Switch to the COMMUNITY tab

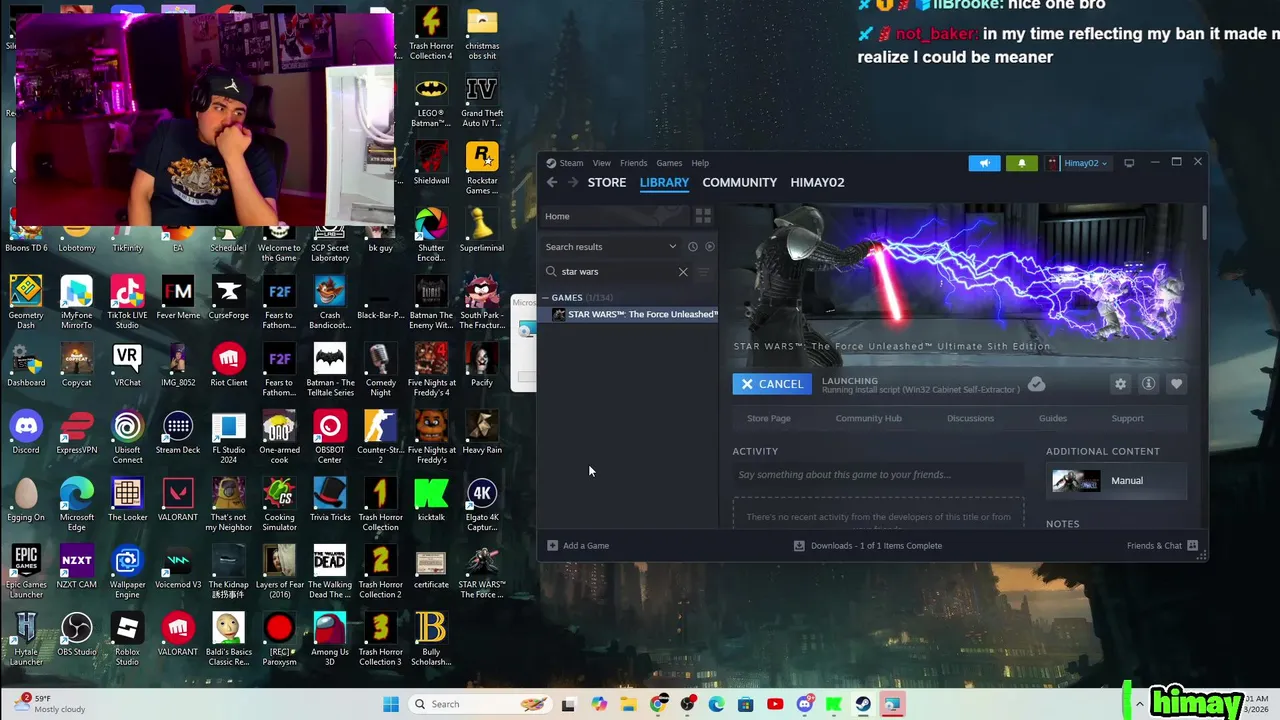(740, 182)
